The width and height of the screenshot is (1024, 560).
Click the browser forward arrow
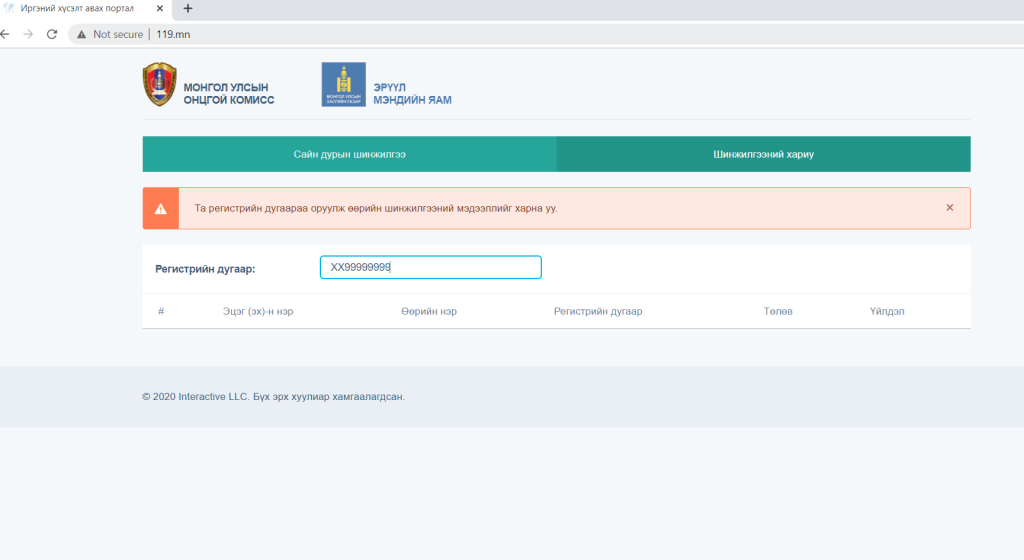point(28,34)
